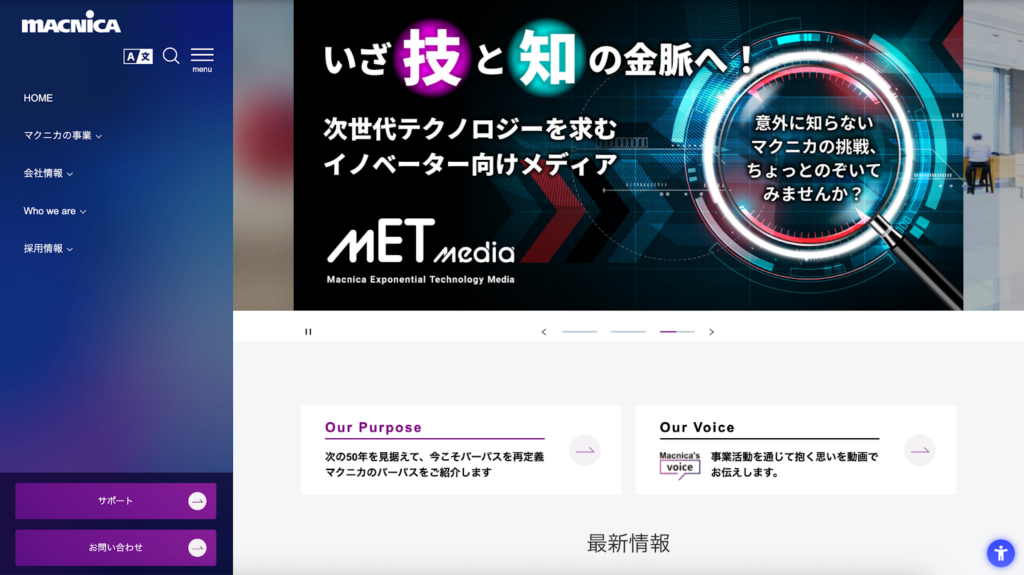Image resolution: width=1024 pixels, height=575 pixels.
Task: Jump to second carousel slide indicator
Action: coord(628,332)
